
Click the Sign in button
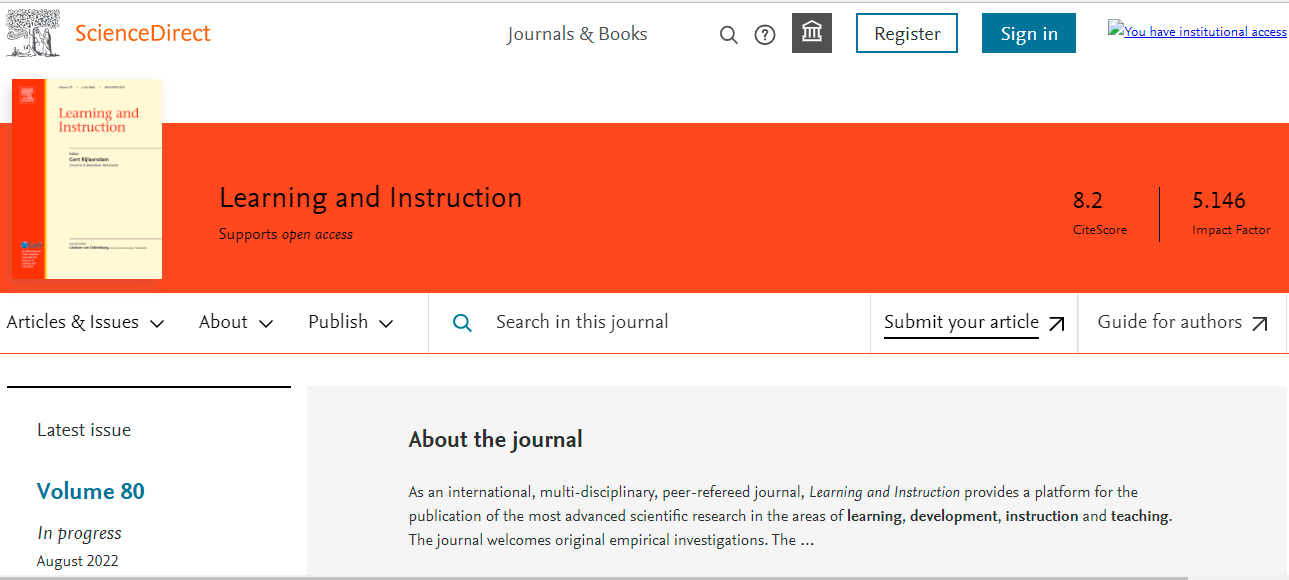(1029, 33)
